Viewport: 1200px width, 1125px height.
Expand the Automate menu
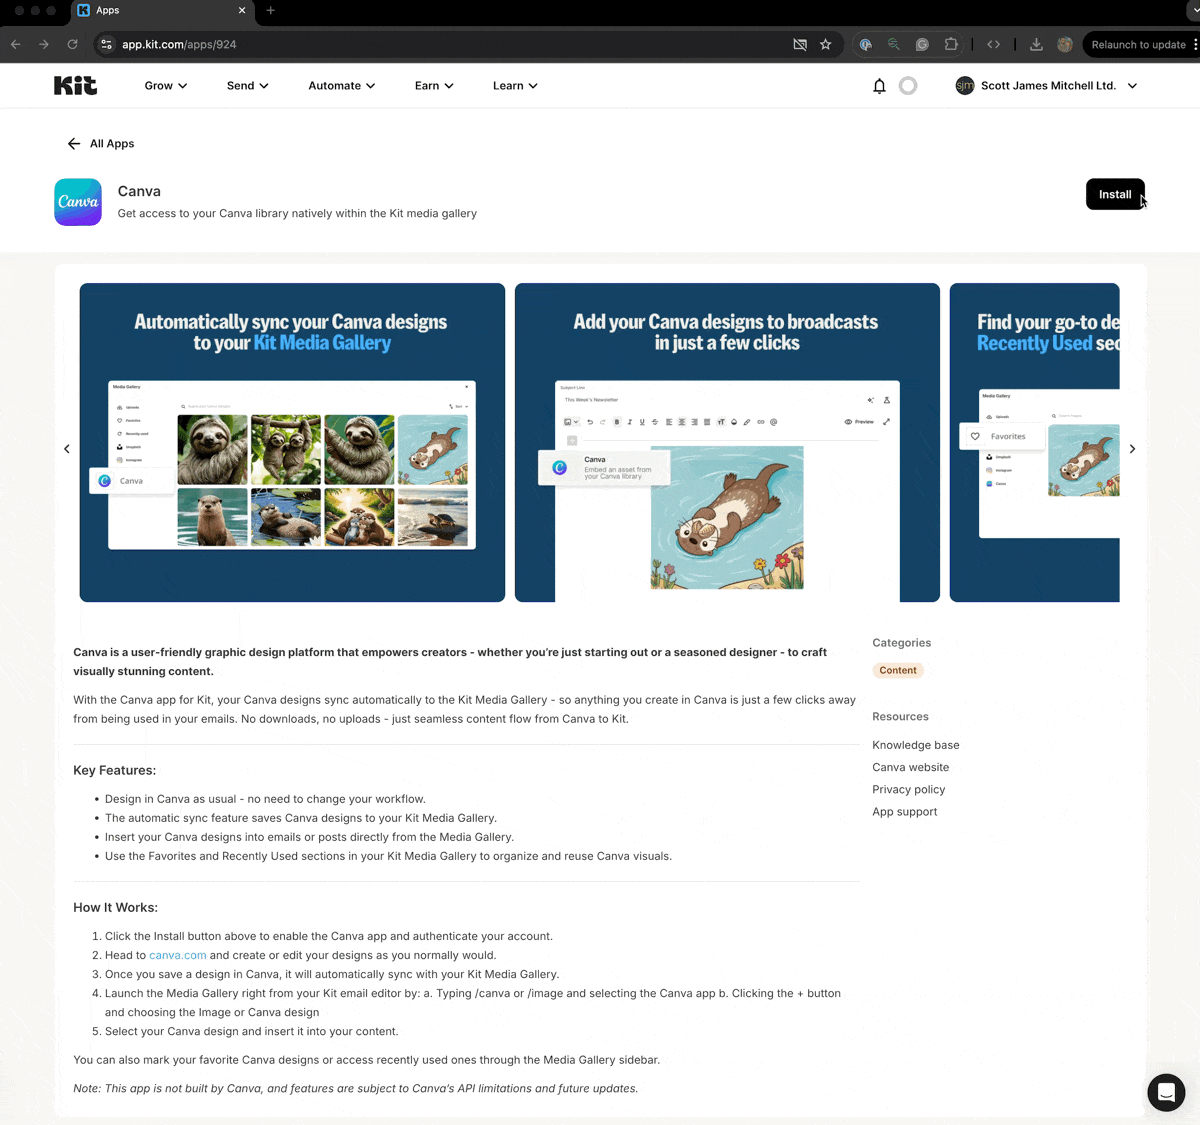click(342, 86)
